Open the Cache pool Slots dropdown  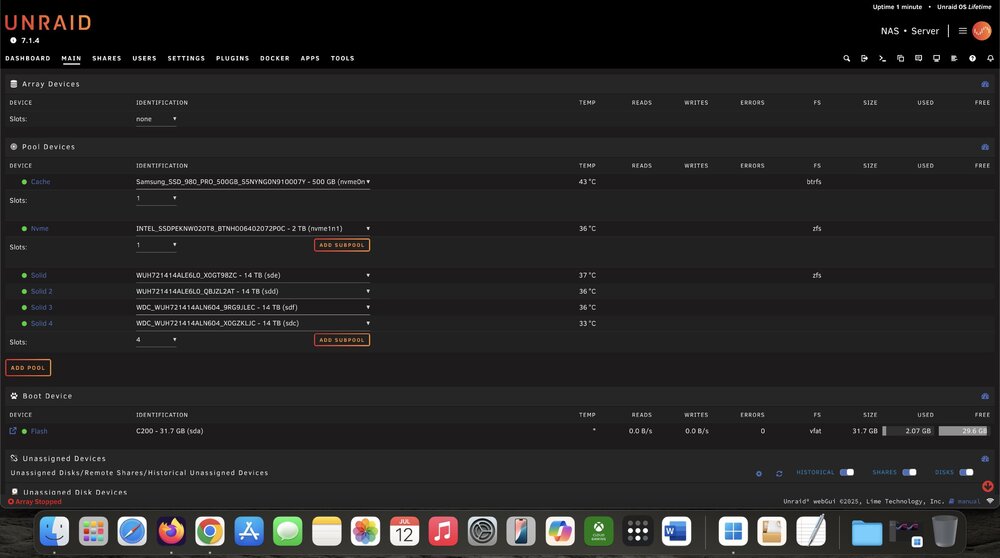tap(156, 198)
